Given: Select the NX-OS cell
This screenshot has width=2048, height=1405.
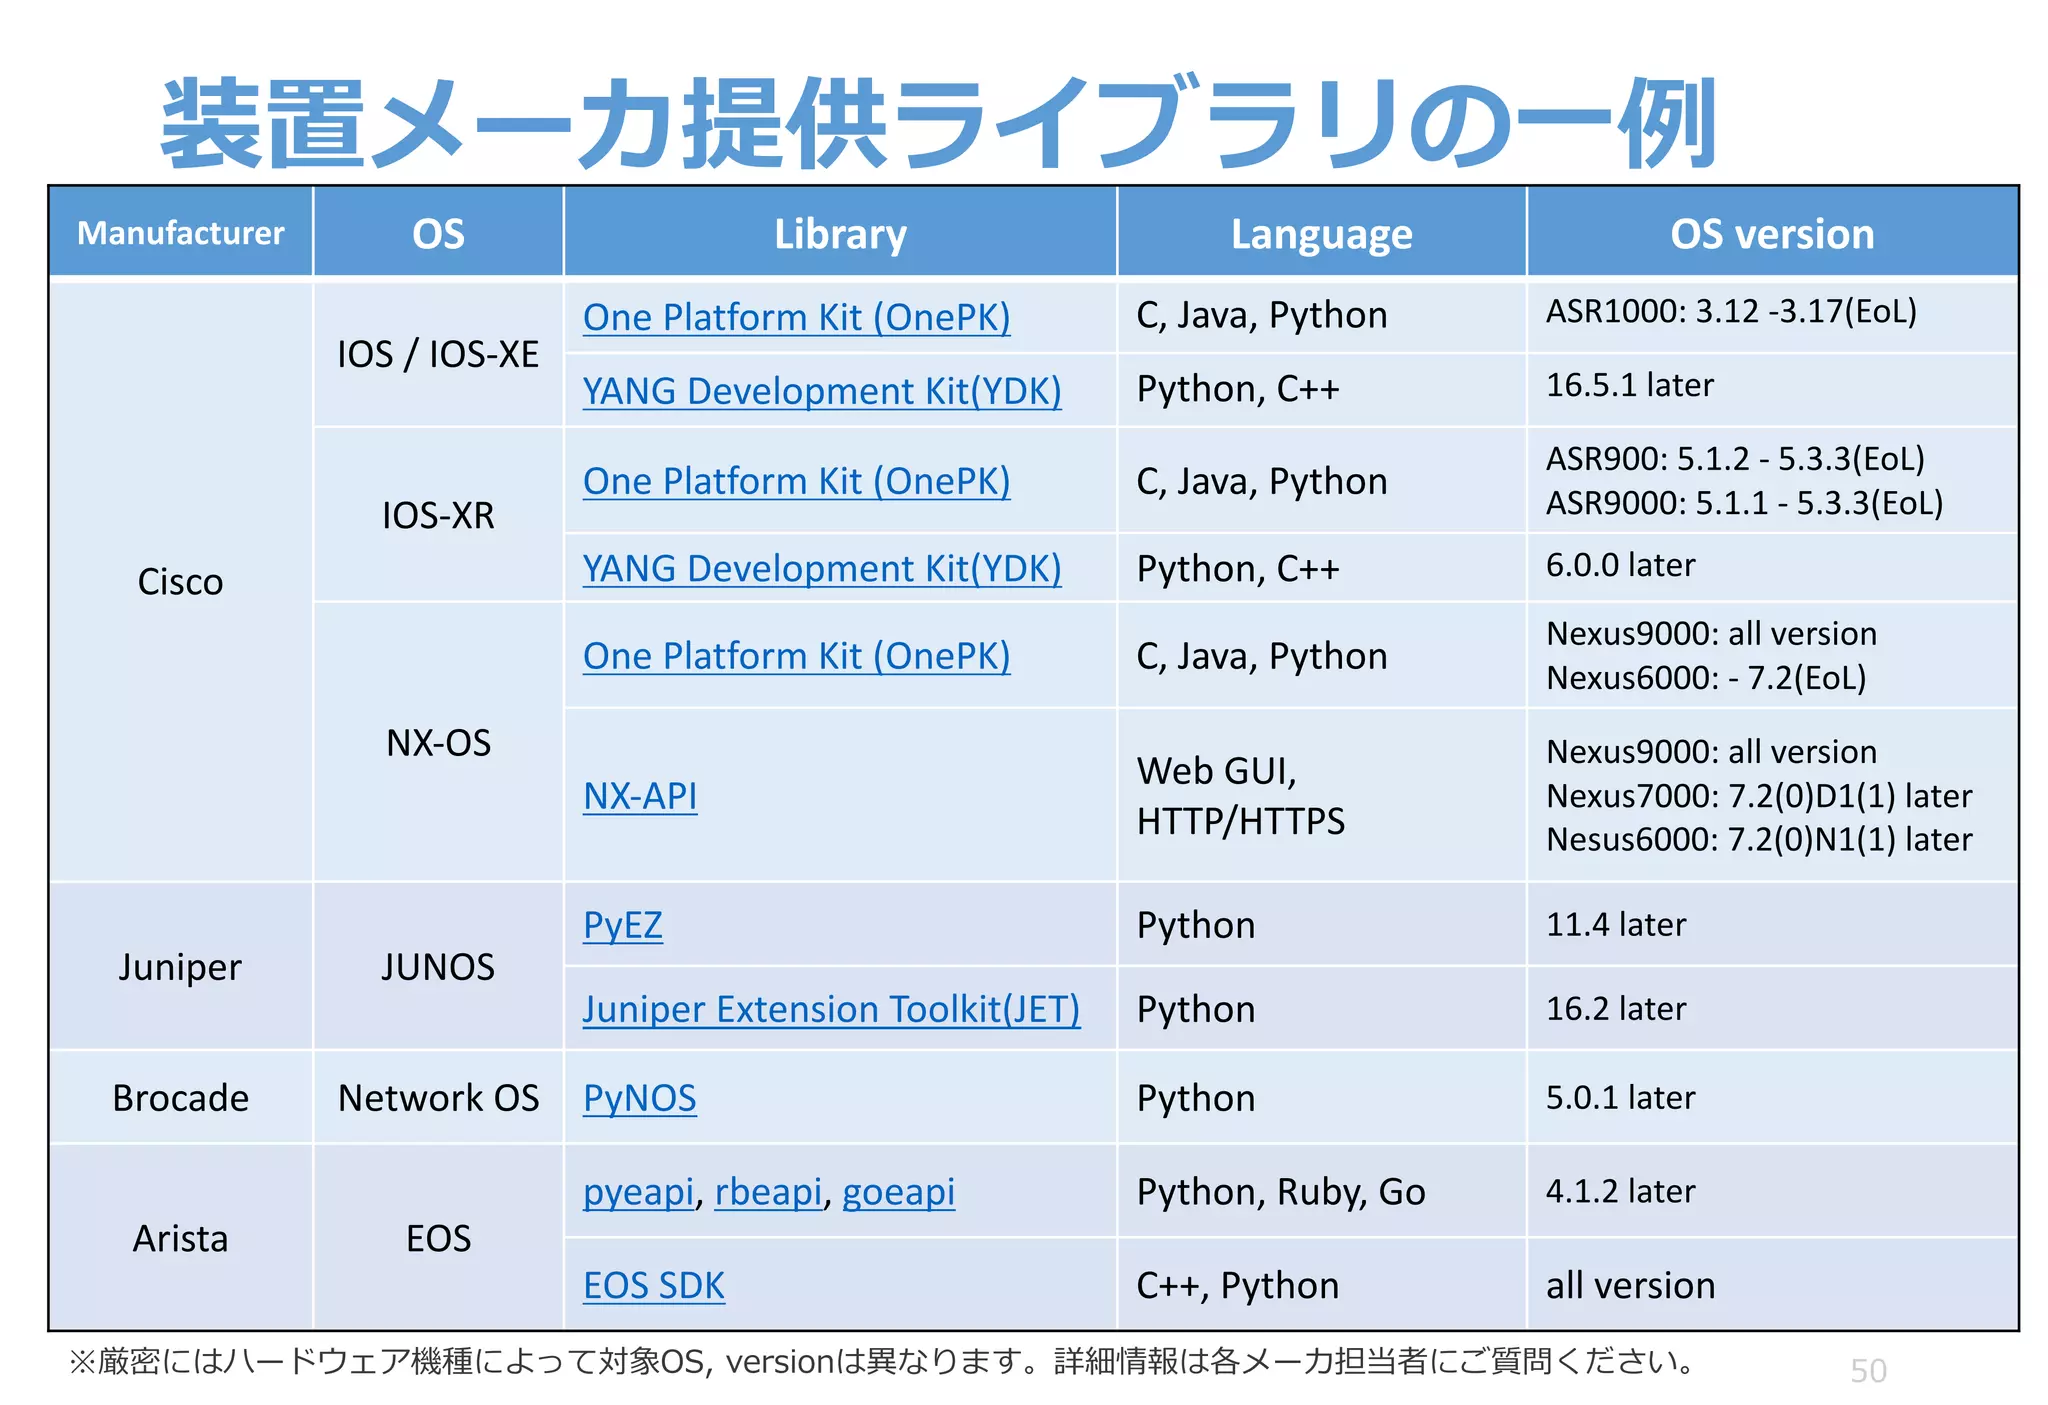Looking at the screenshot, I should (439, 742).
